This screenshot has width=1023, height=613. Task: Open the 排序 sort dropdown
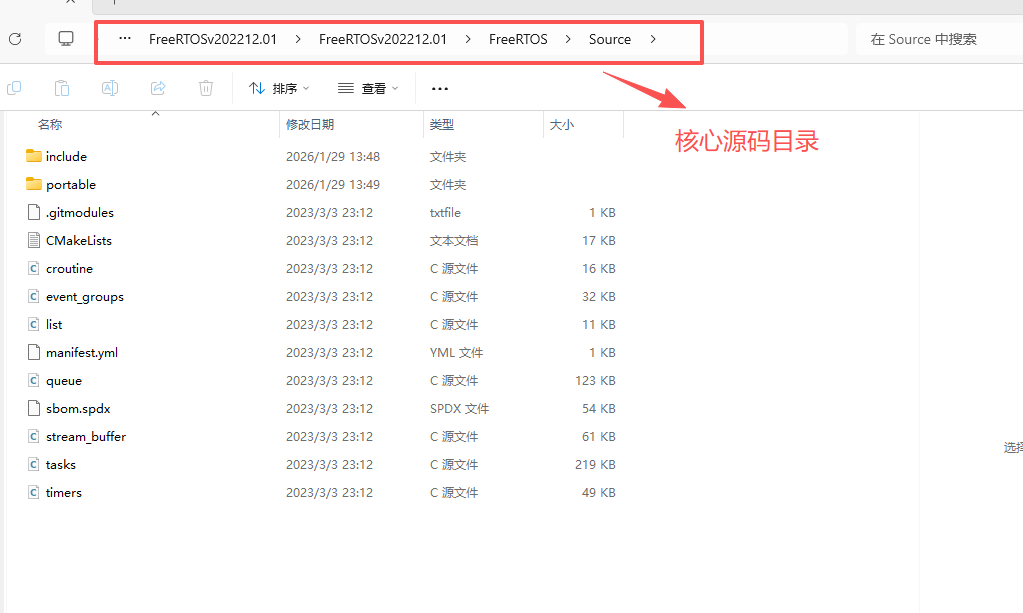pos(279,89)
